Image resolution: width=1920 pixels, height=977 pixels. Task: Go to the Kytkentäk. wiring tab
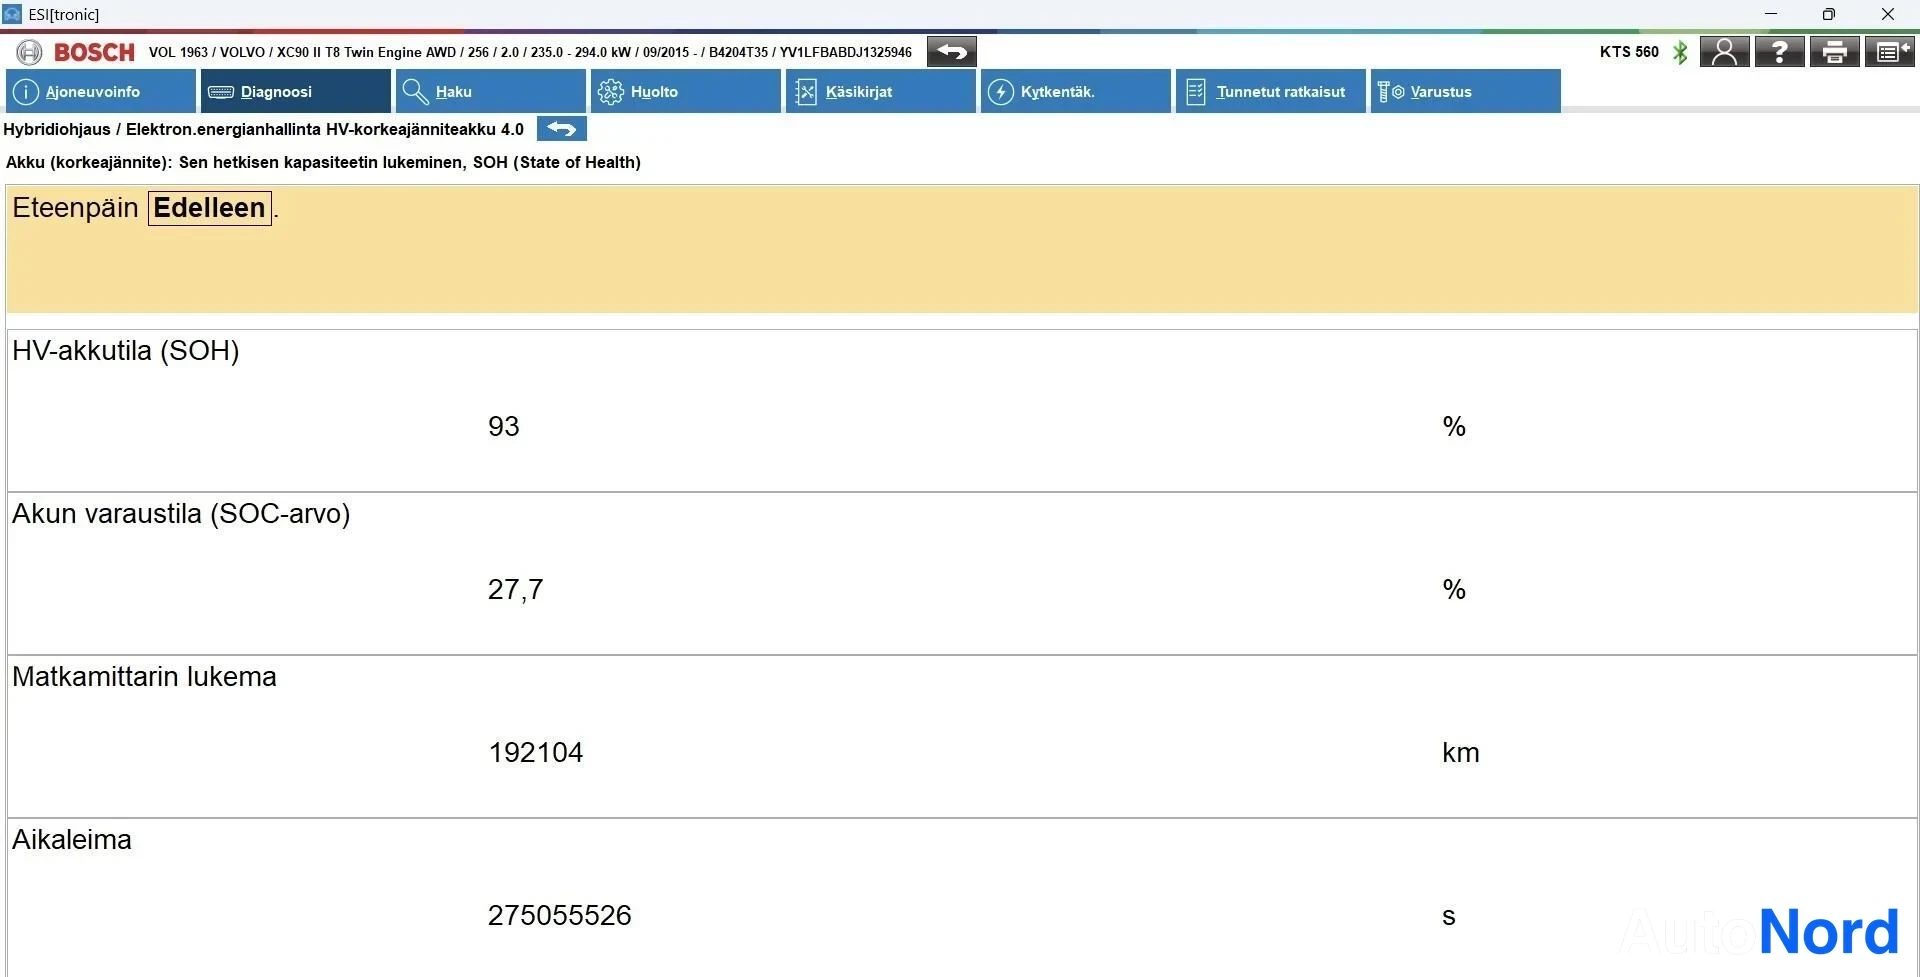coord(1075,91)
